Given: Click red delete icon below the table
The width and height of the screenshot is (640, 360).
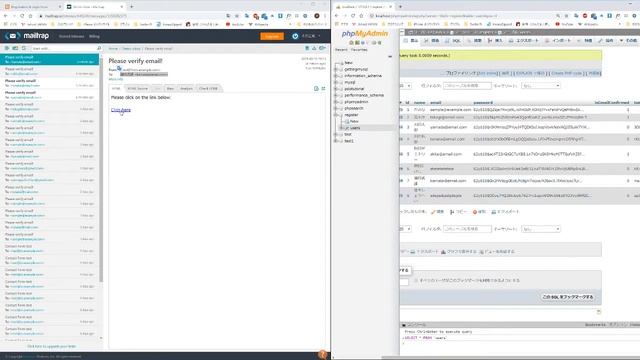Looking at the screenshot, I should [x=475, y=212].
